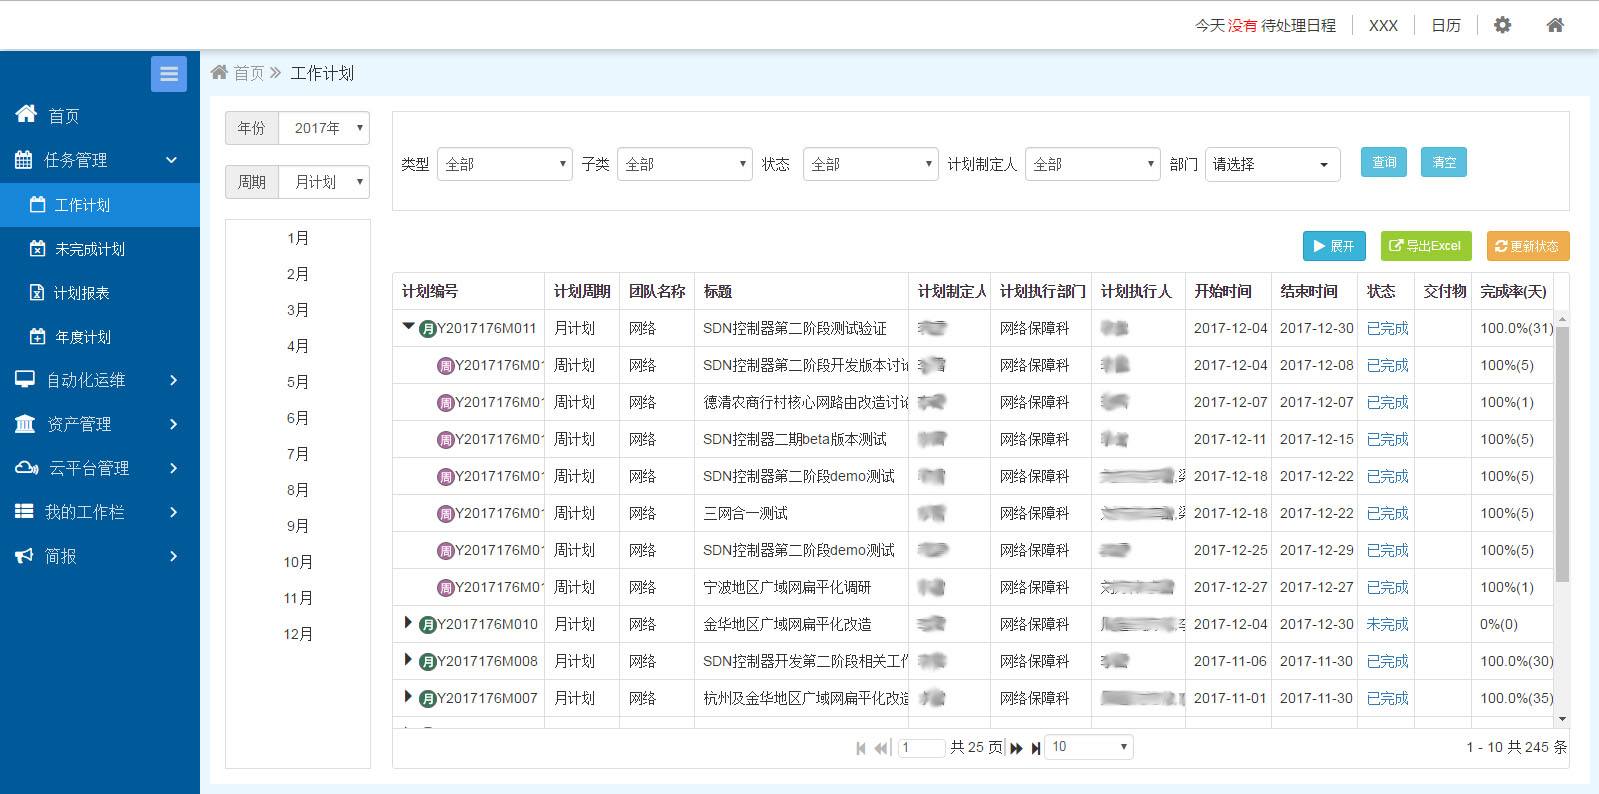The image size is (1599, 794).
Task: Toggle the sidebar hamburger menu button
Action: 169,74
